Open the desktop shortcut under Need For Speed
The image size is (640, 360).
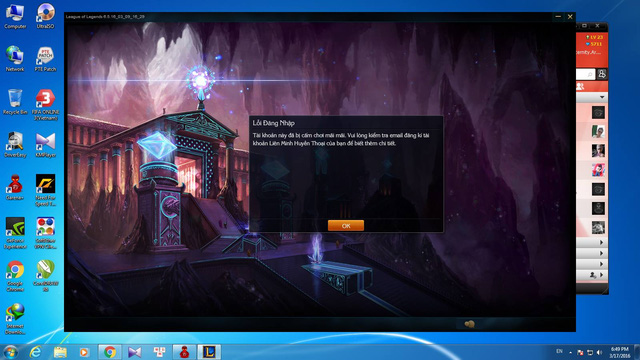point(45,233)
